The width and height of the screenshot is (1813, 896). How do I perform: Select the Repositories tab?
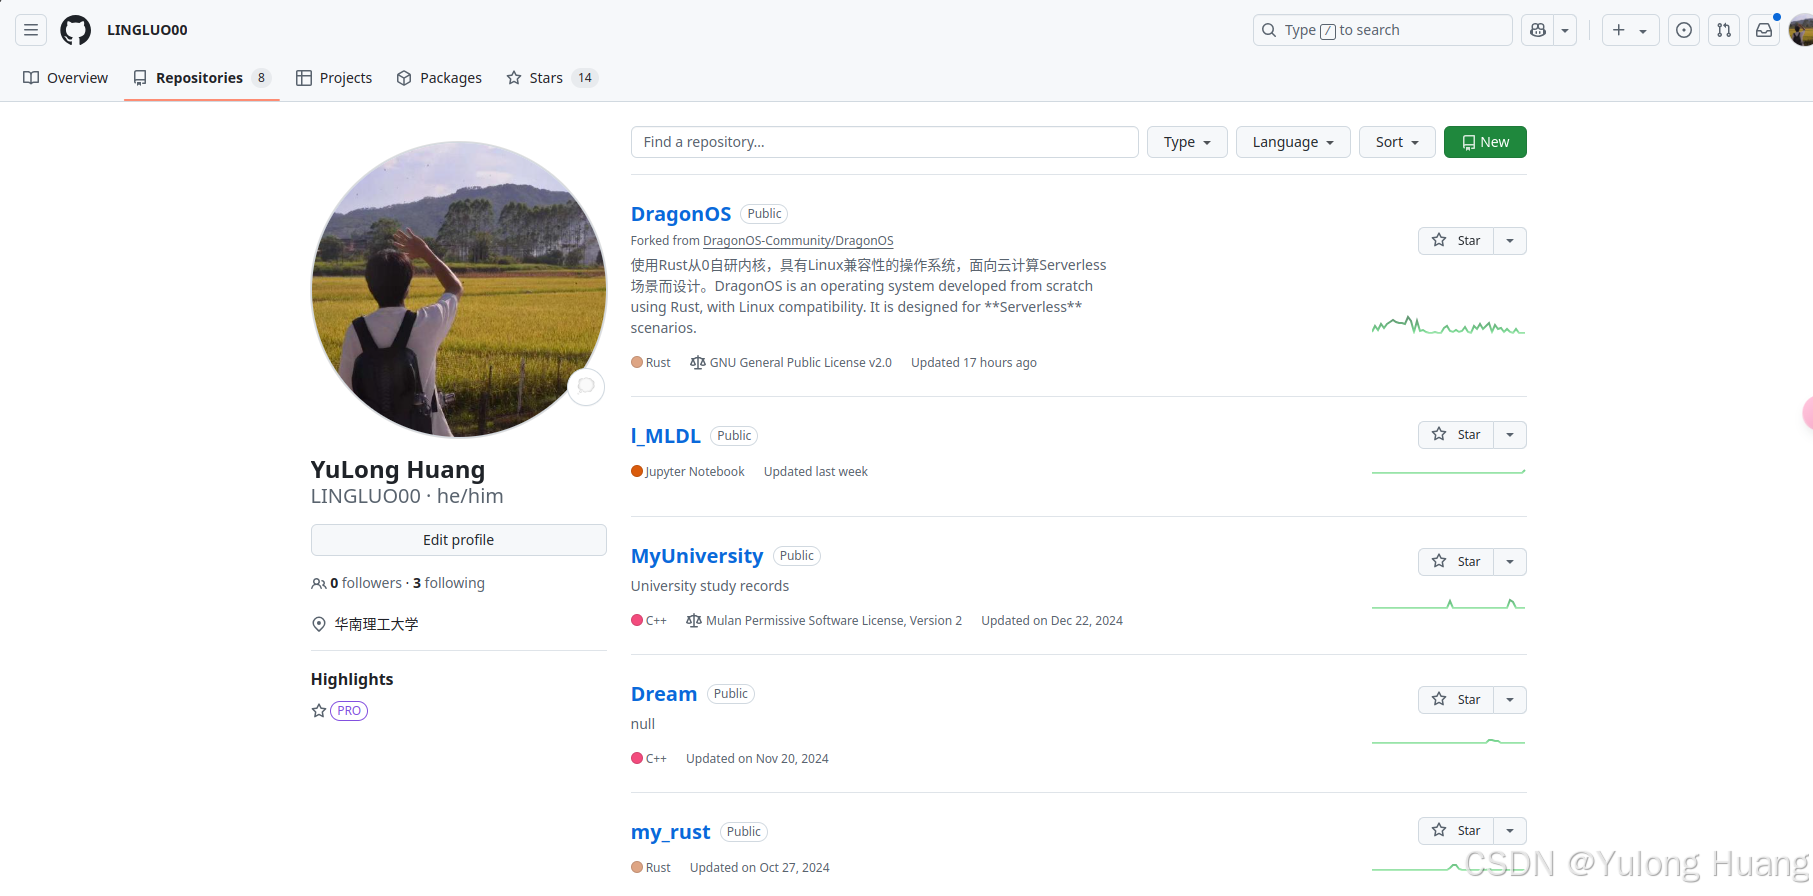coord(201,78)
